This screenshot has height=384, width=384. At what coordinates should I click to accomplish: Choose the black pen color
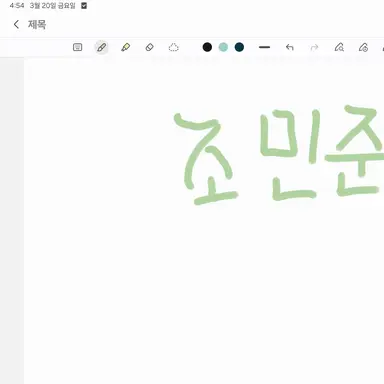click(207, 47)
